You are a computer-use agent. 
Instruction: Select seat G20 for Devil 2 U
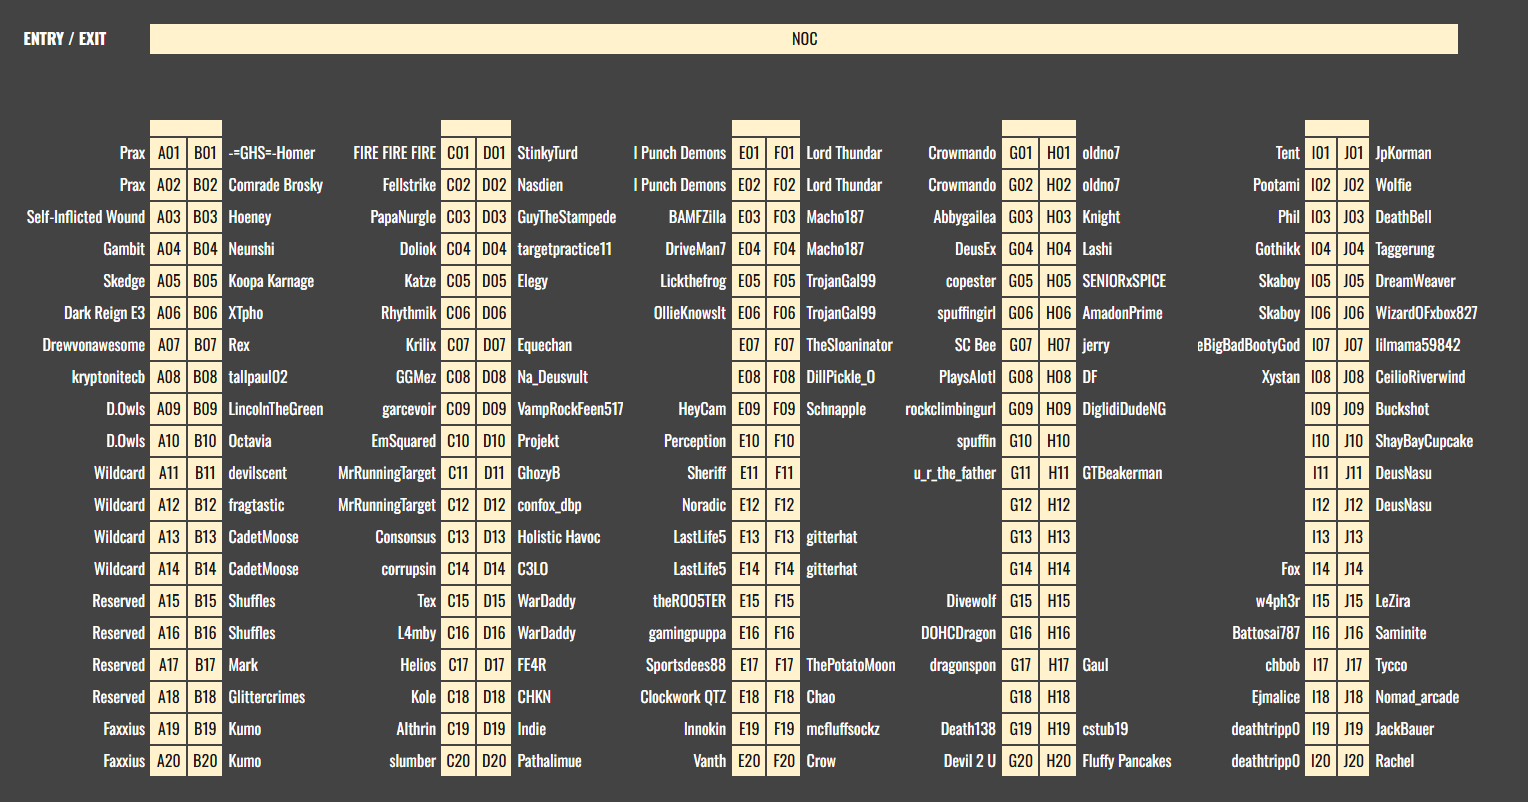(x=1020, y=761)
